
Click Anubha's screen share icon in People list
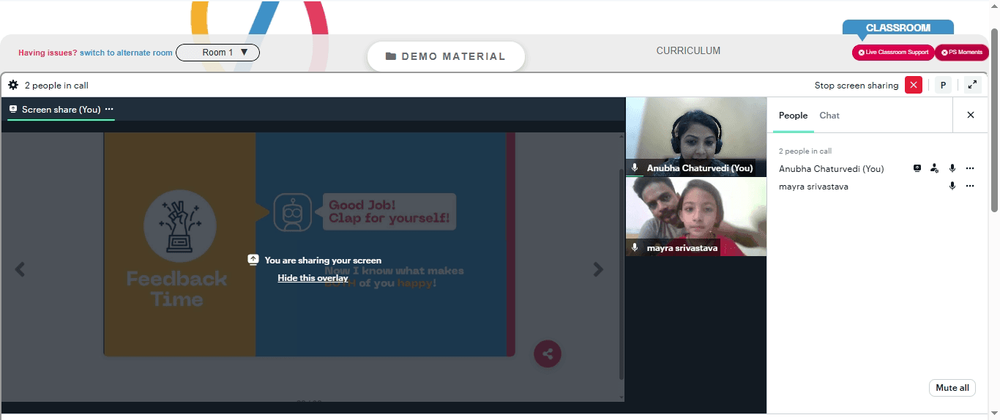click(x=916, y=168)
